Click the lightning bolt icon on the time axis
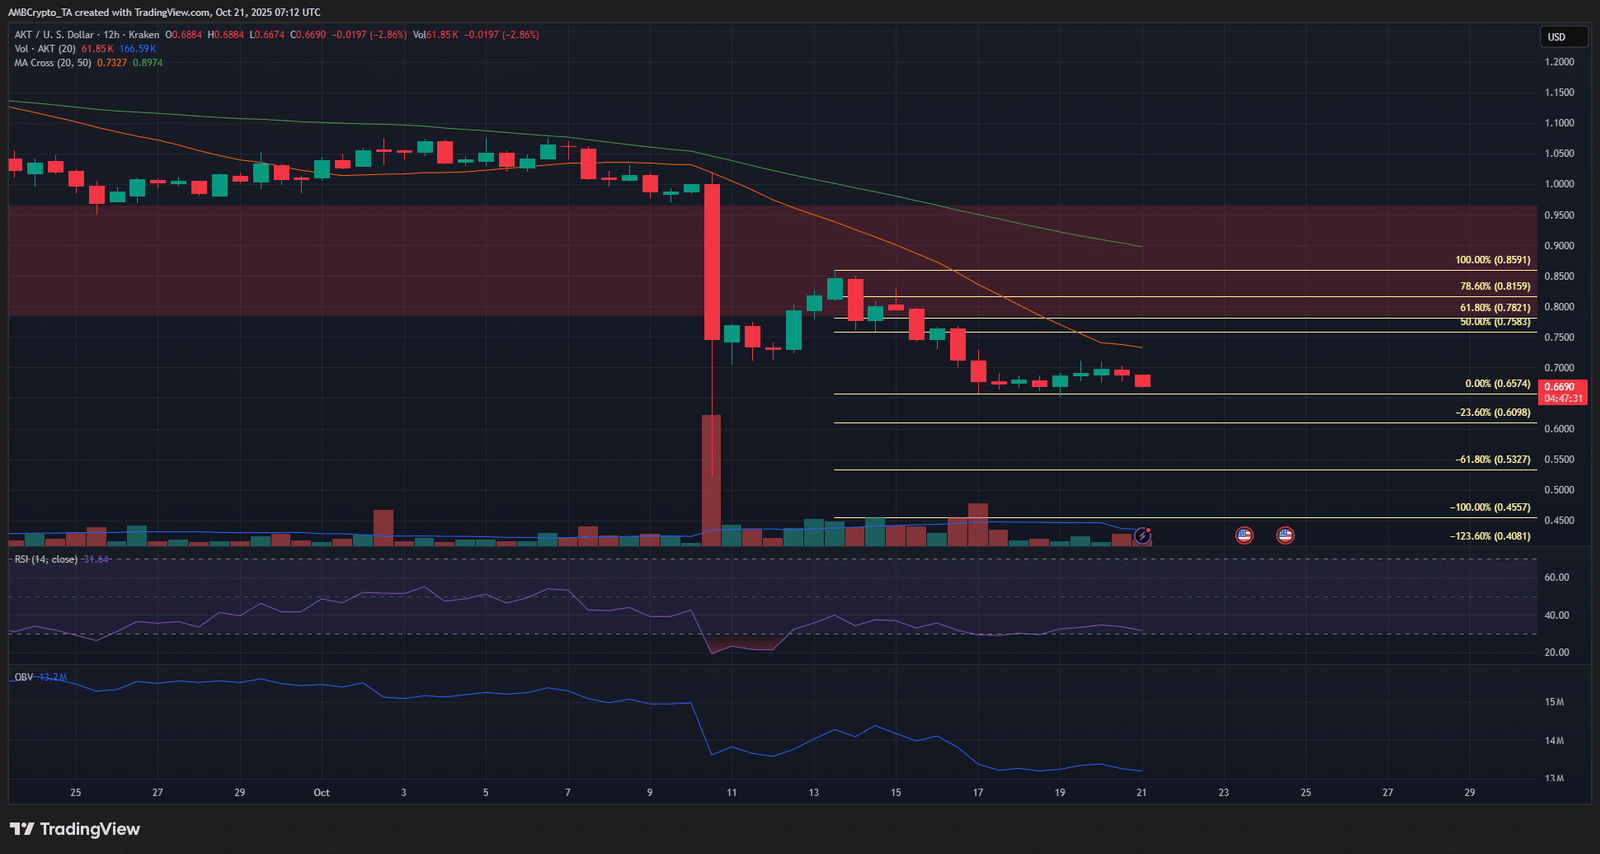 (1142, 536)
